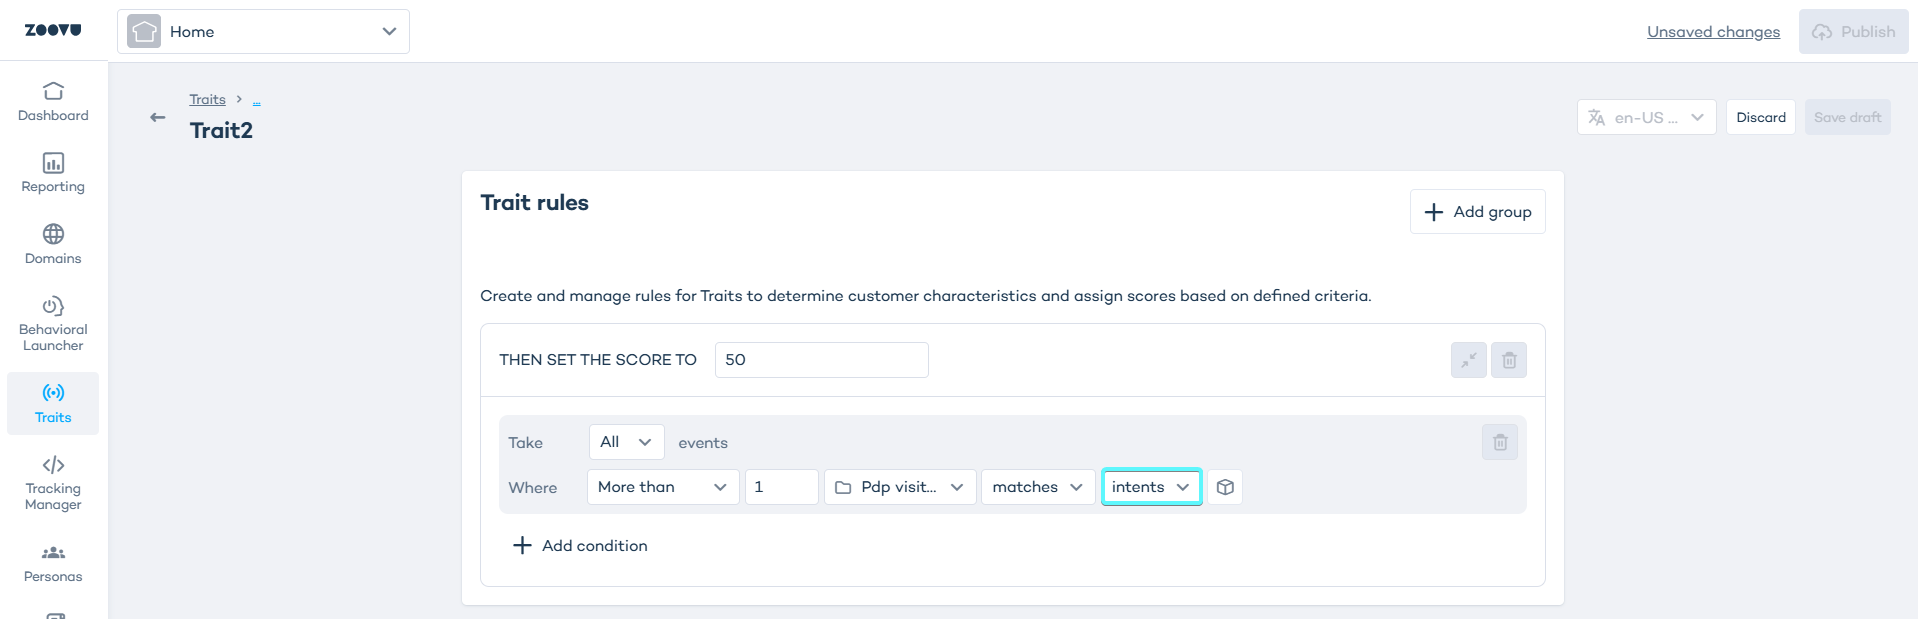1918x619 pixels.
Task: Click the cube icon next to intents
Action: pos(1224,487)
